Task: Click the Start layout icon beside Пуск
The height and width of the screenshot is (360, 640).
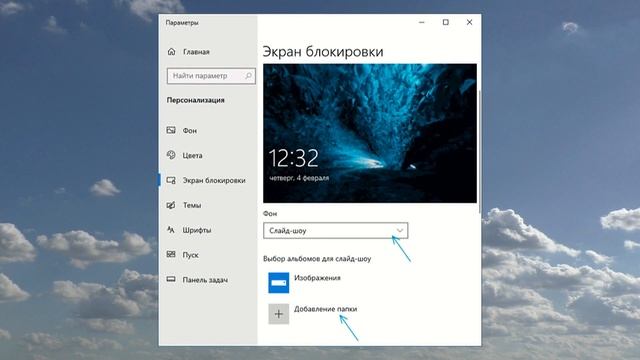Action: [171, 255]
